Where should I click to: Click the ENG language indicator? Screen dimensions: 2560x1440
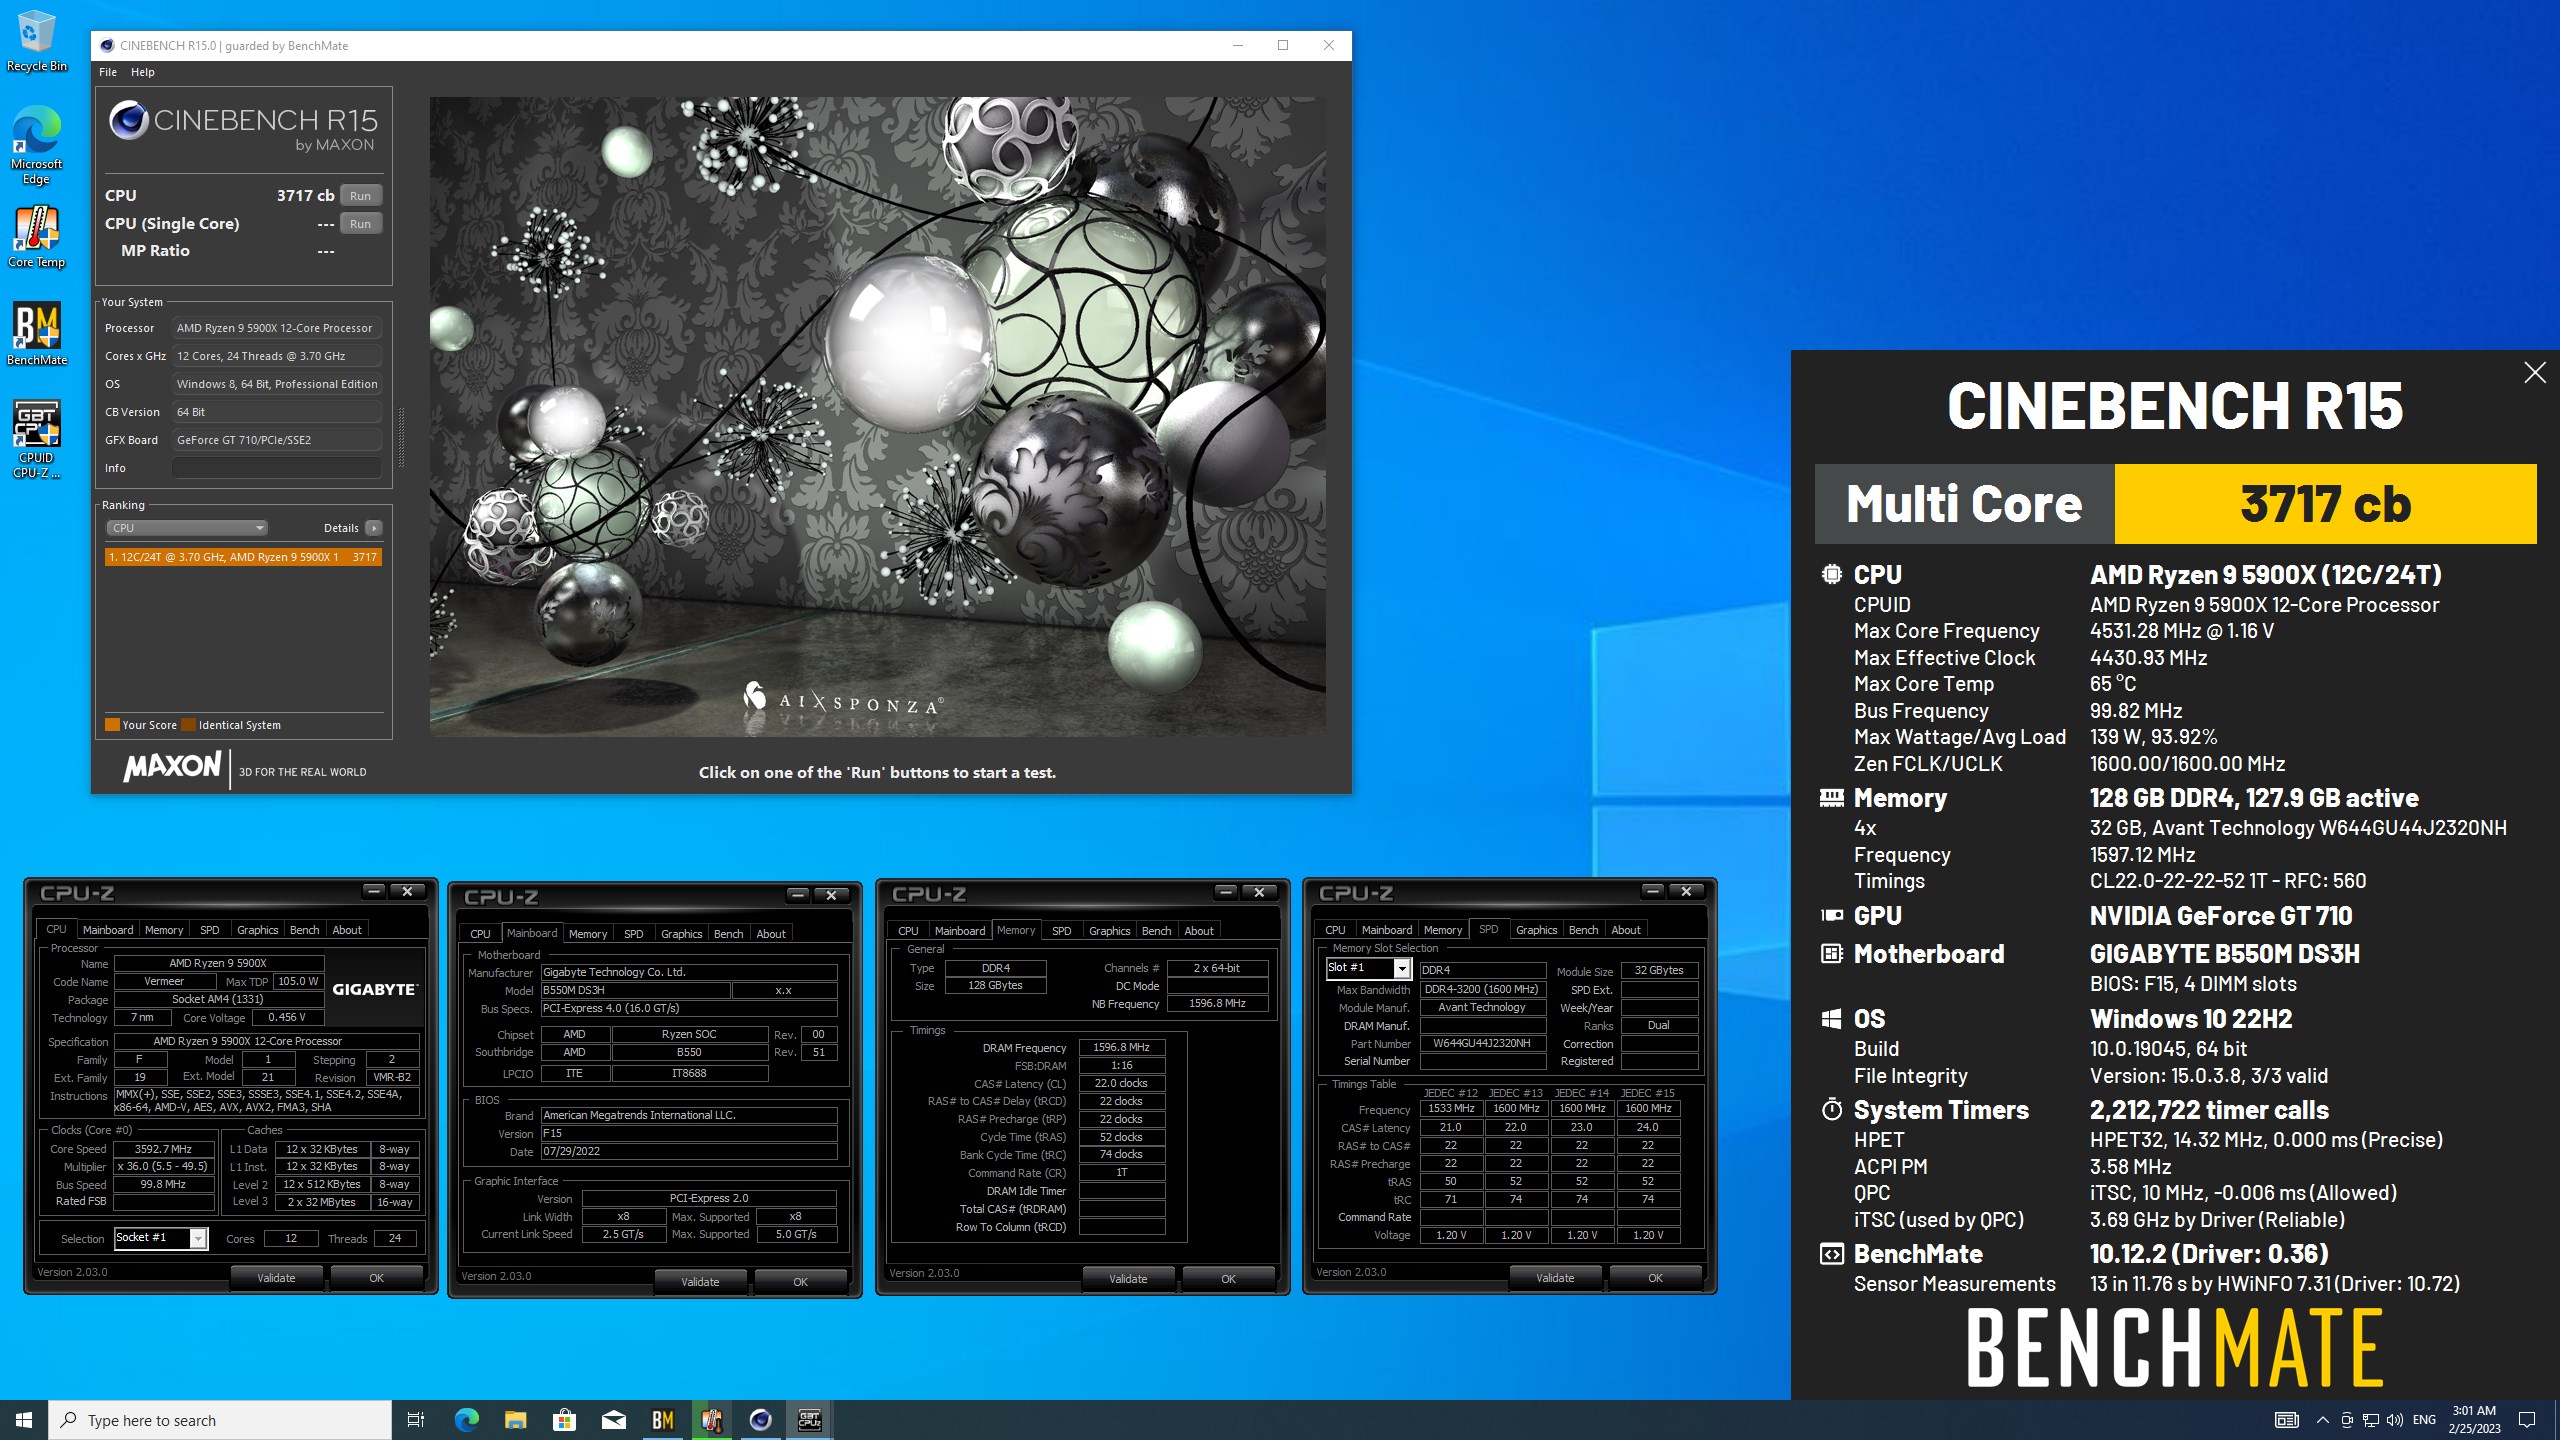coord(2424,1420)
